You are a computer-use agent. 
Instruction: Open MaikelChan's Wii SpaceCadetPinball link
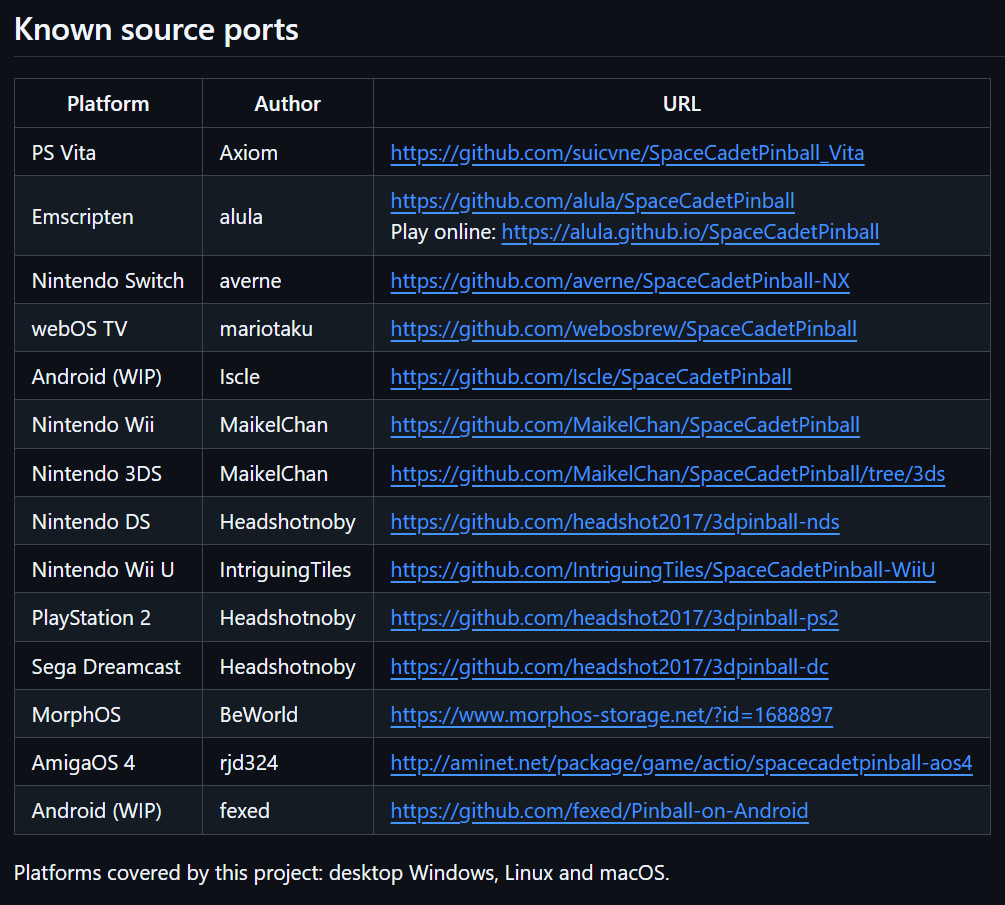point(625,425)
